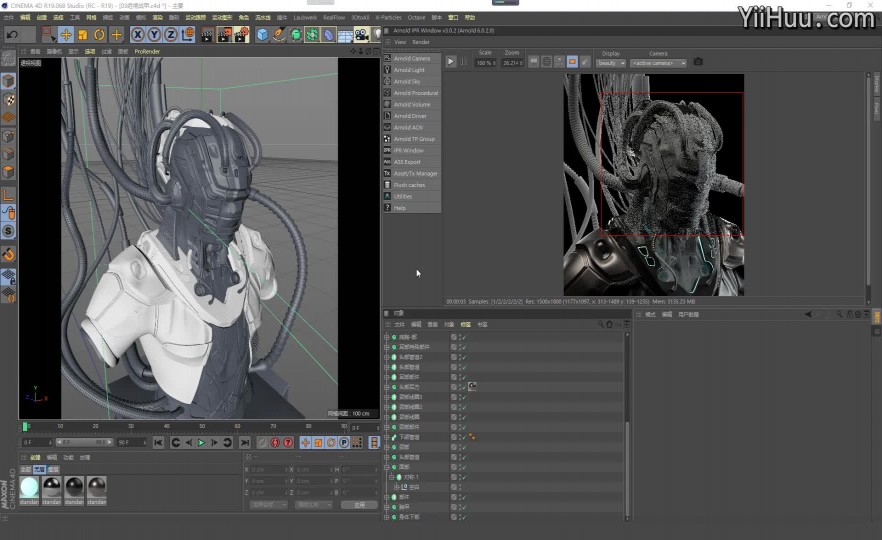Viewport: 882px width, 540px height.
Task: Open the IPR Display dropdown showing beauty
Action: coord(611,63)
